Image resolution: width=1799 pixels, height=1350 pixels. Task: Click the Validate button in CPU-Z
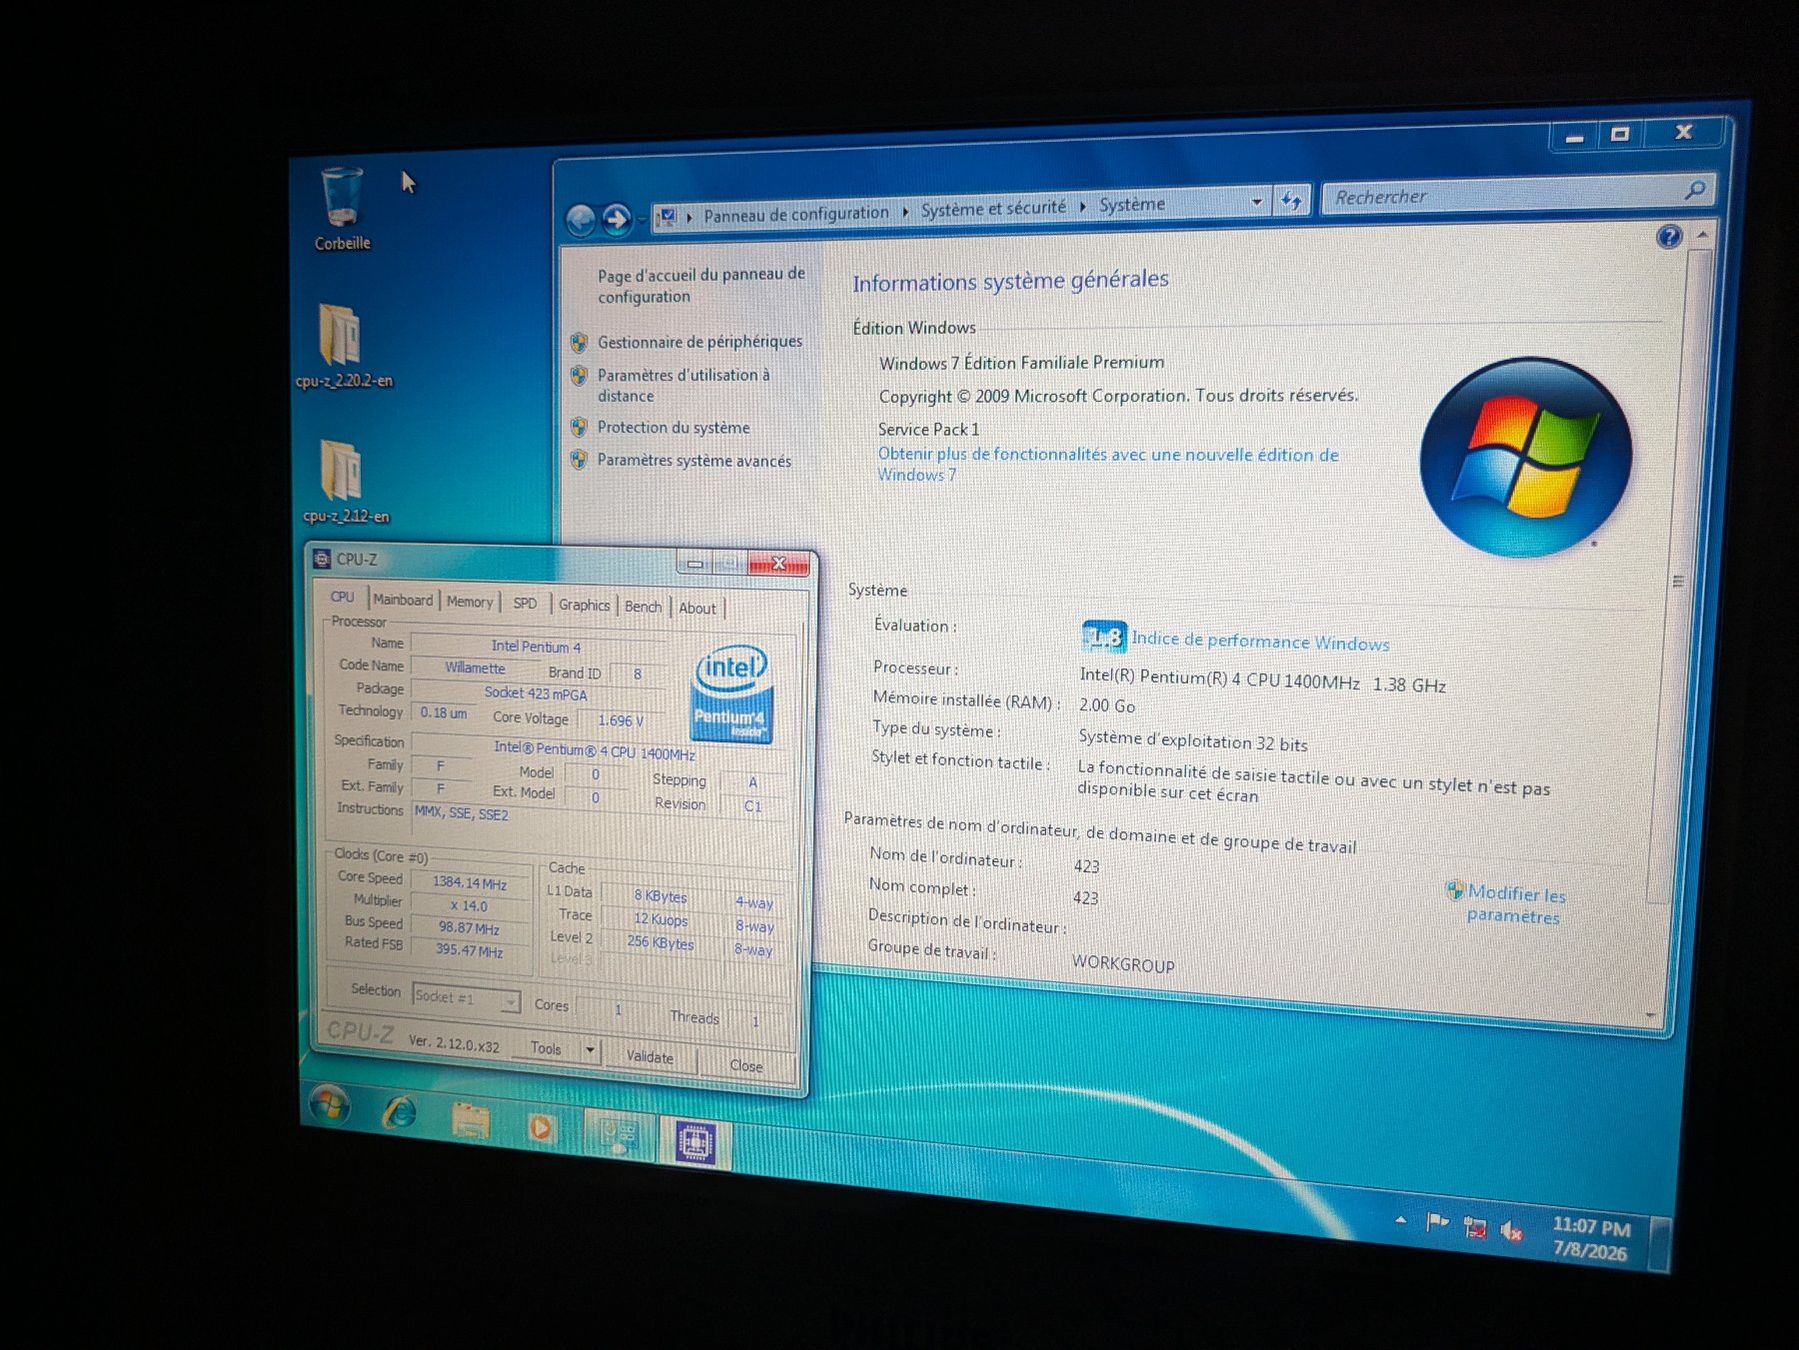click(x=649, y=1057)
